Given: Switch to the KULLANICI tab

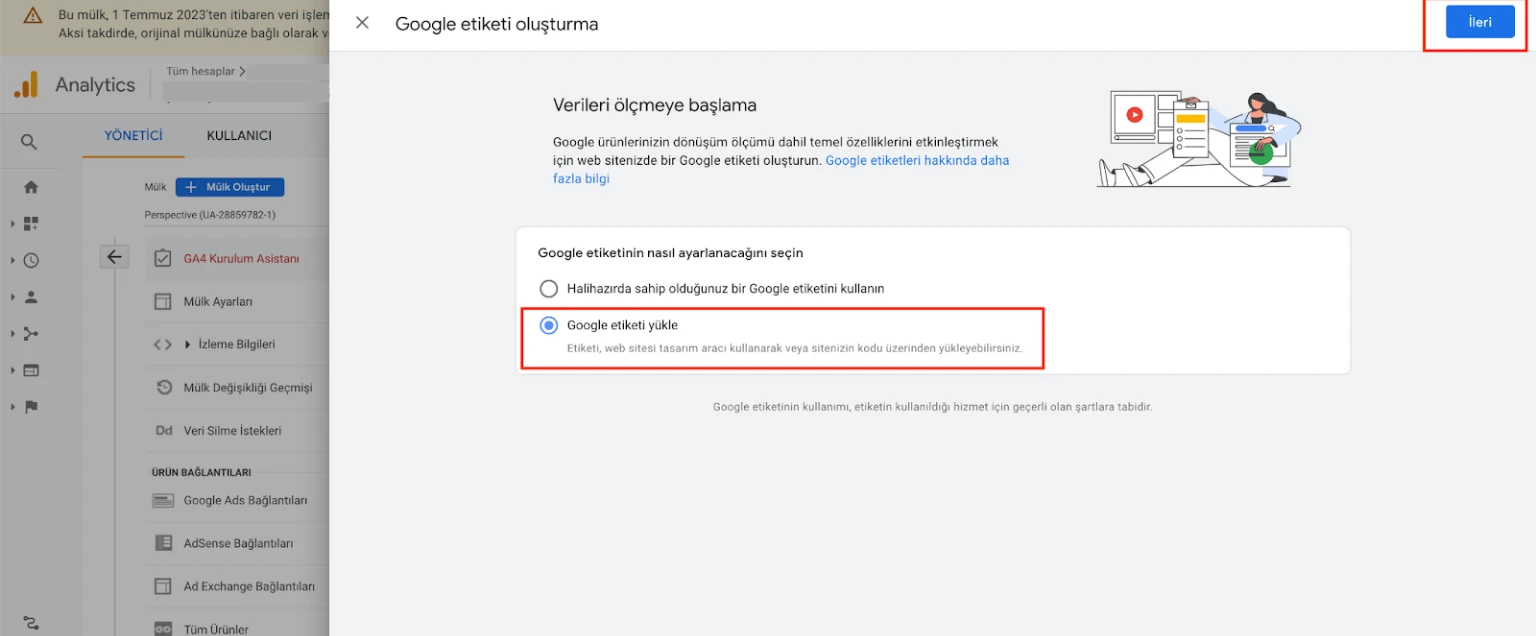Looking at the screenshot, I should click(x=238, y=134).
